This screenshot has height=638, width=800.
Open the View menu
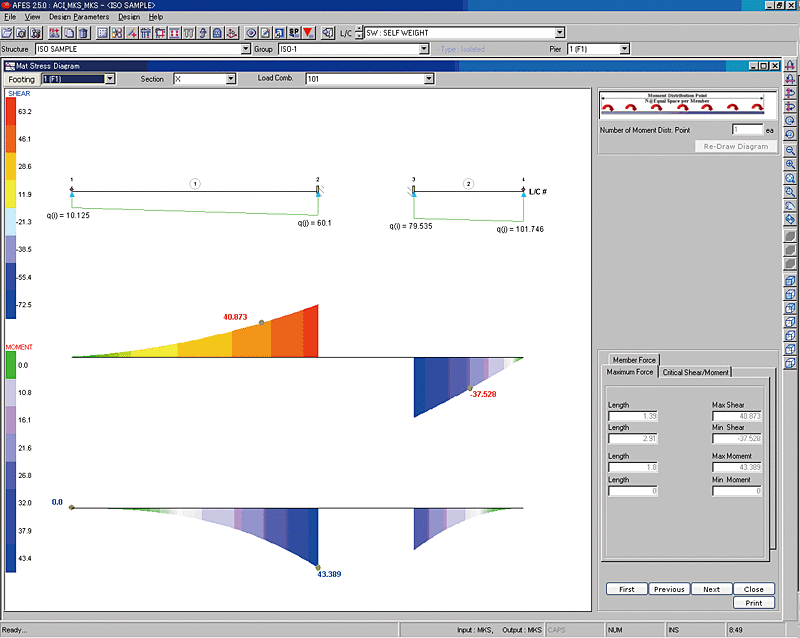click(32, 17)
